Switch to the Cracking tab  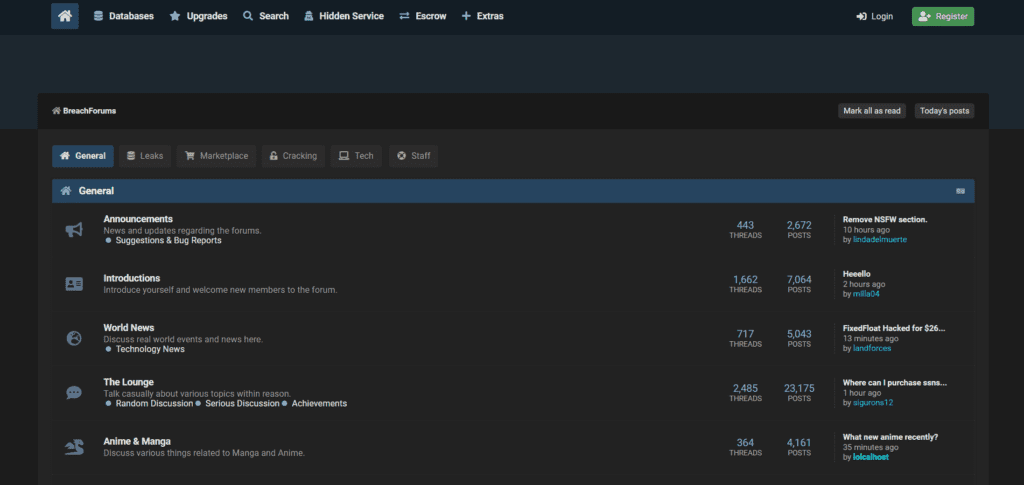(293, 156)
